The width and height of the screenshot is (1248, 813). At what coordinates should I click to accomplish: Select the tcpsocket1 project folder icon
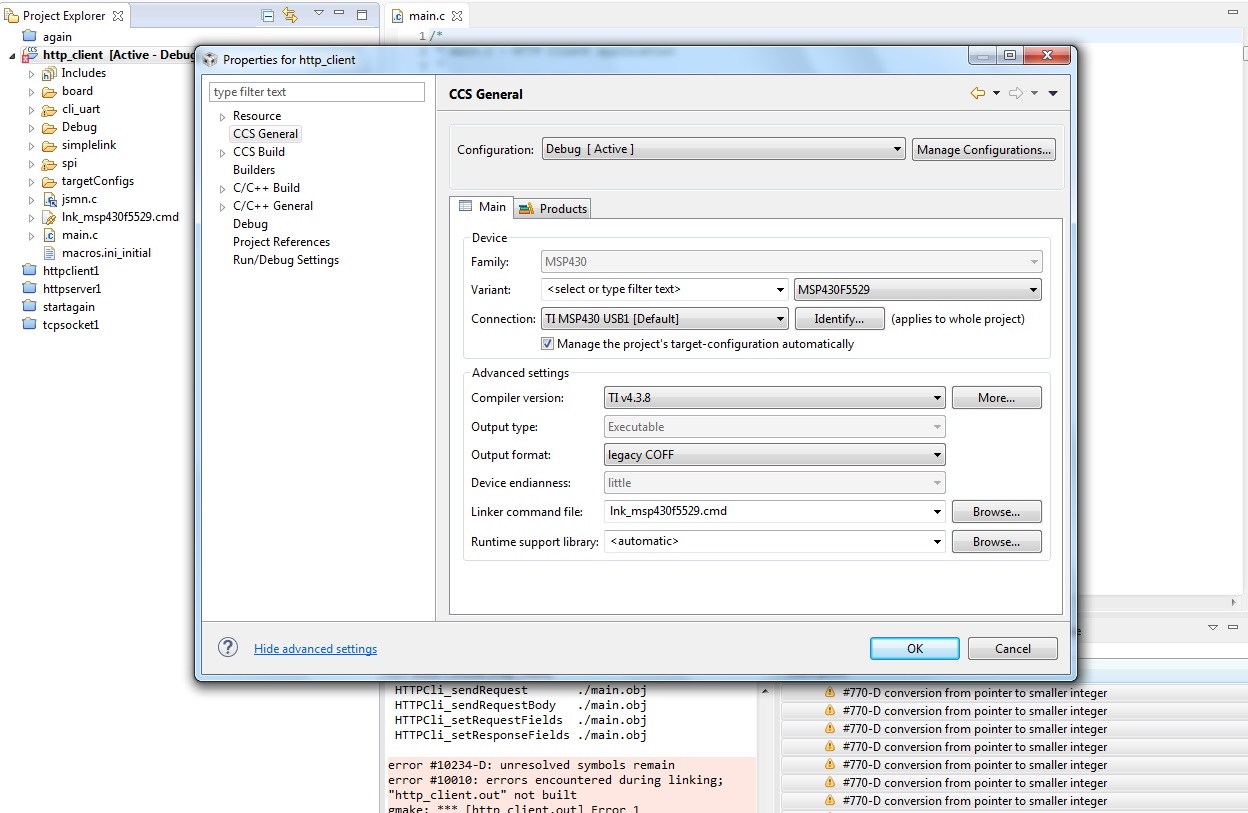(29, 325)
